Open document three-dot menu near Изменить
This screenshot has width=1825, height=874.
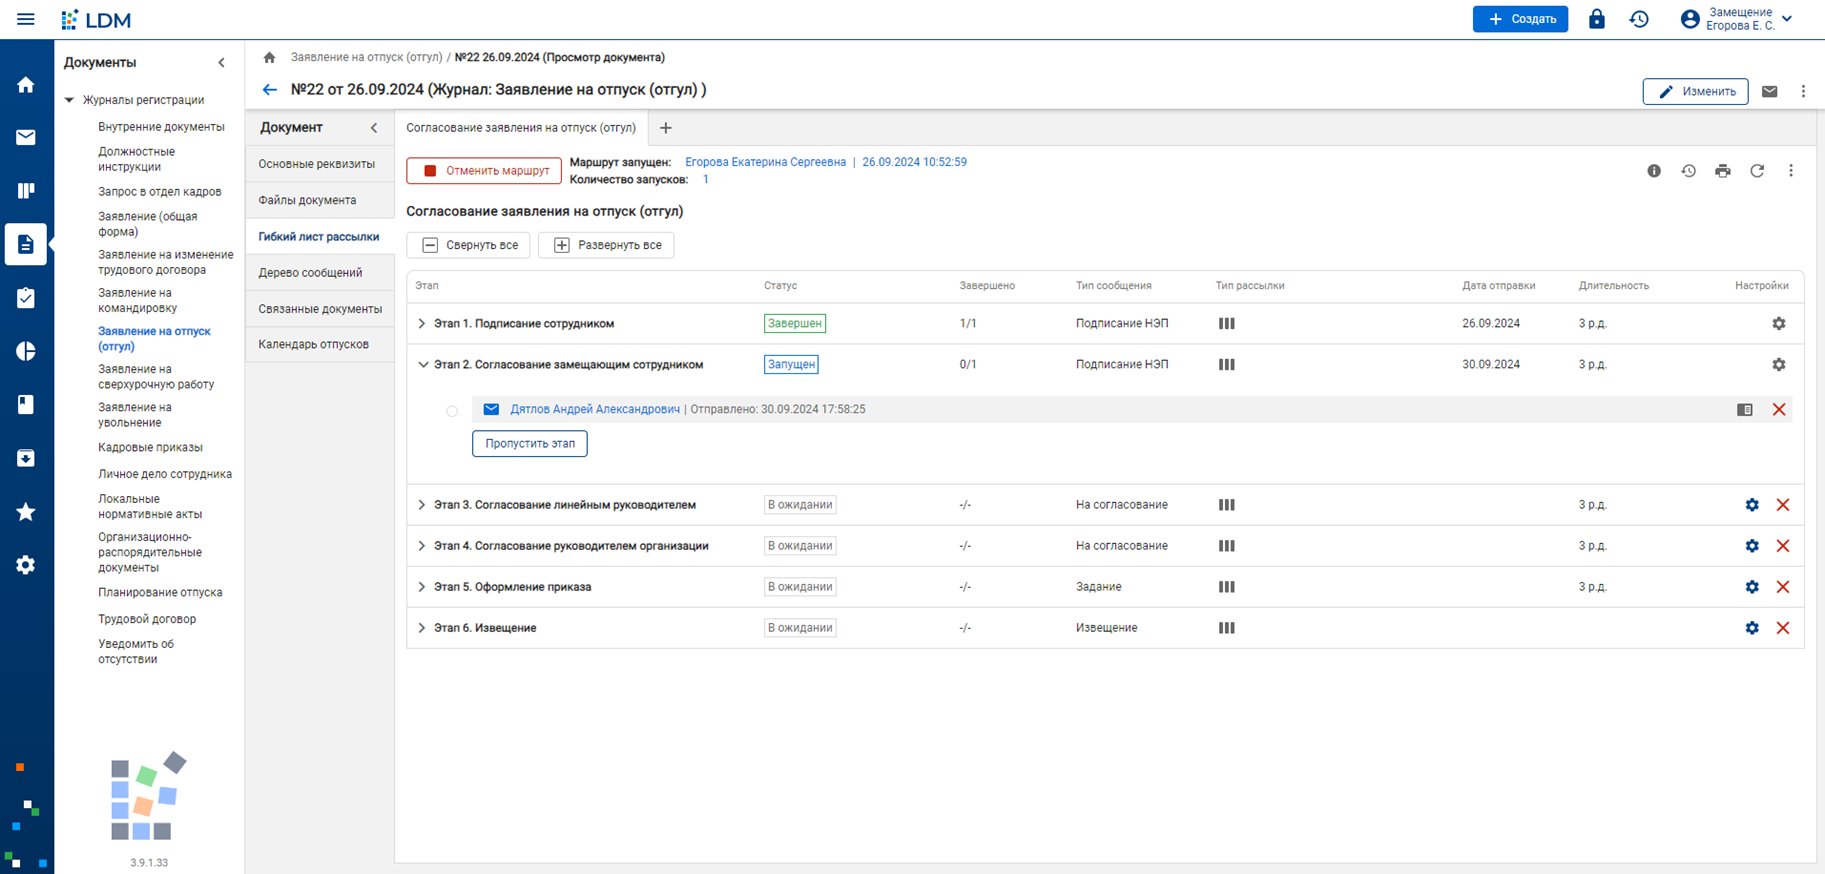point(1803,91)
